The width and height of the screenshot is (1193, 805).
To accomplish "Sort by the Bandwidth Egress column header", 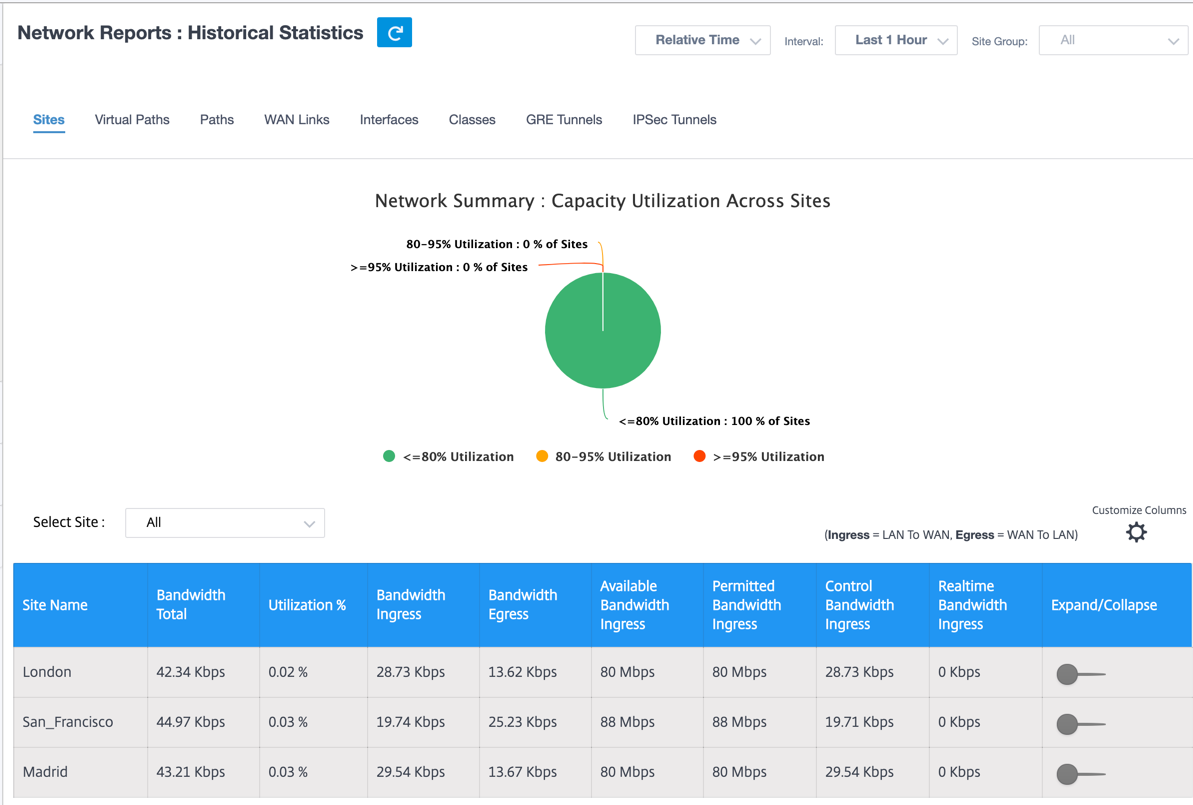I will 535,605.
